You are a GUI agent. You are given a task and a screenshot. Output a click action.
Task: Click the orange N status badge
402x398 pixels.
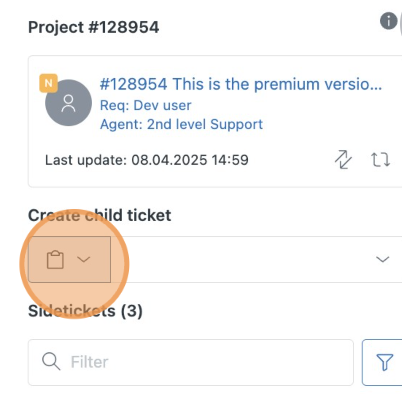(x=49, y=83)
